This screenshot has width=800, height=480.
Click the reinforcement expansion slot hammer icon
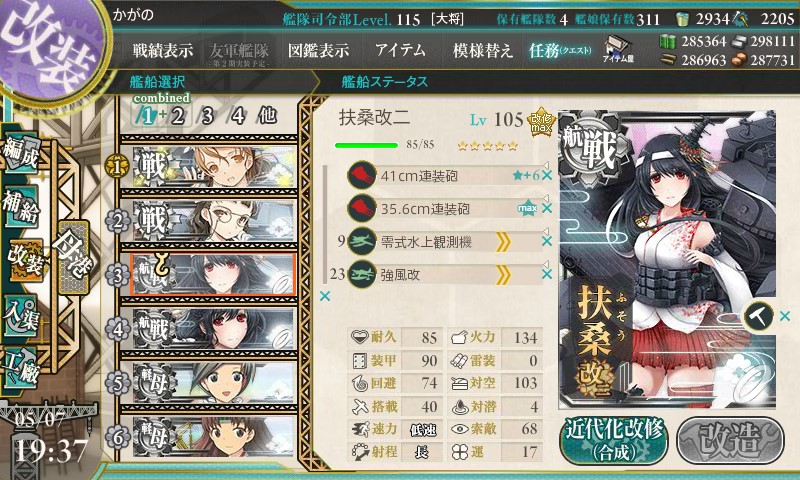[758, 316]
